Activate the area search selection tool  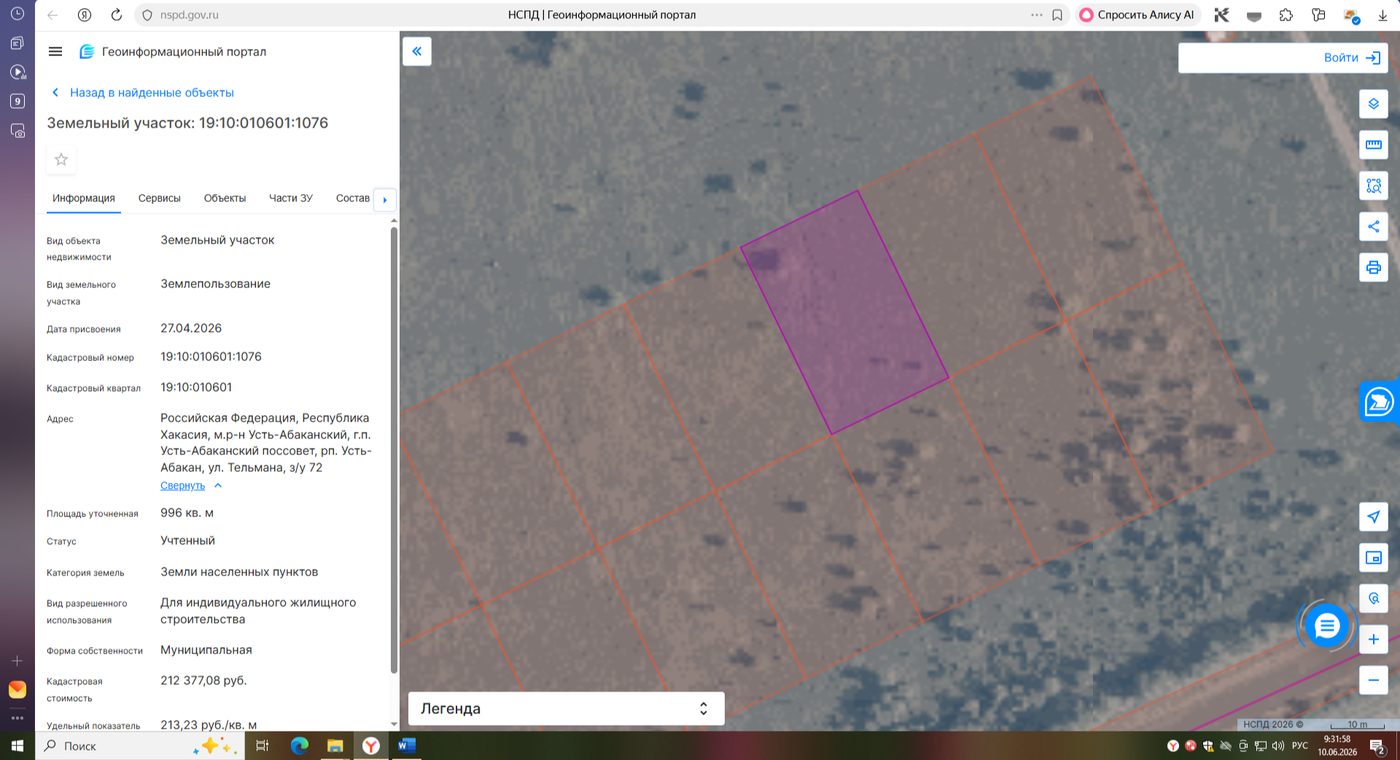(1374, 186)
